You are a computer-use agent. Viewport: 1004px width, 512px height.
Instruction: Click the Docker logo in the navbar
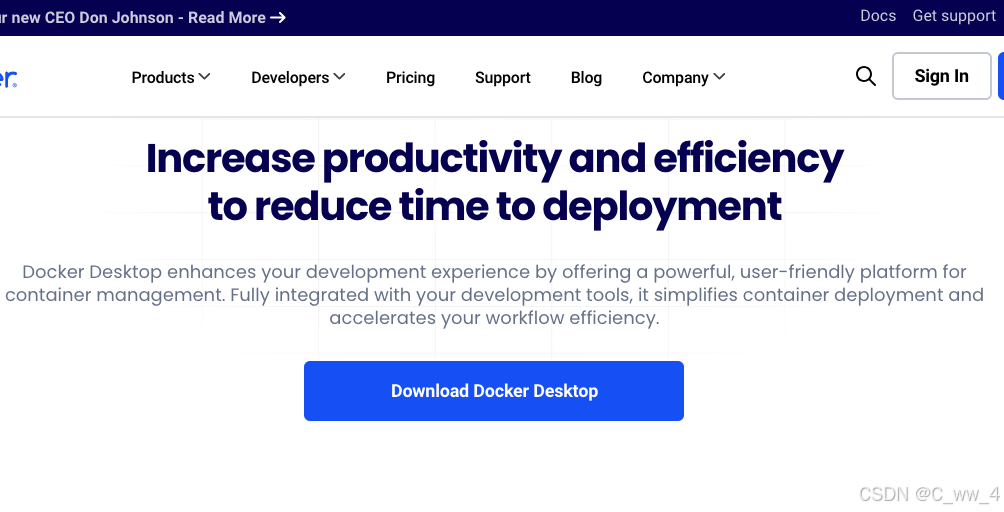pyautogui.click(x=8, y=78)
